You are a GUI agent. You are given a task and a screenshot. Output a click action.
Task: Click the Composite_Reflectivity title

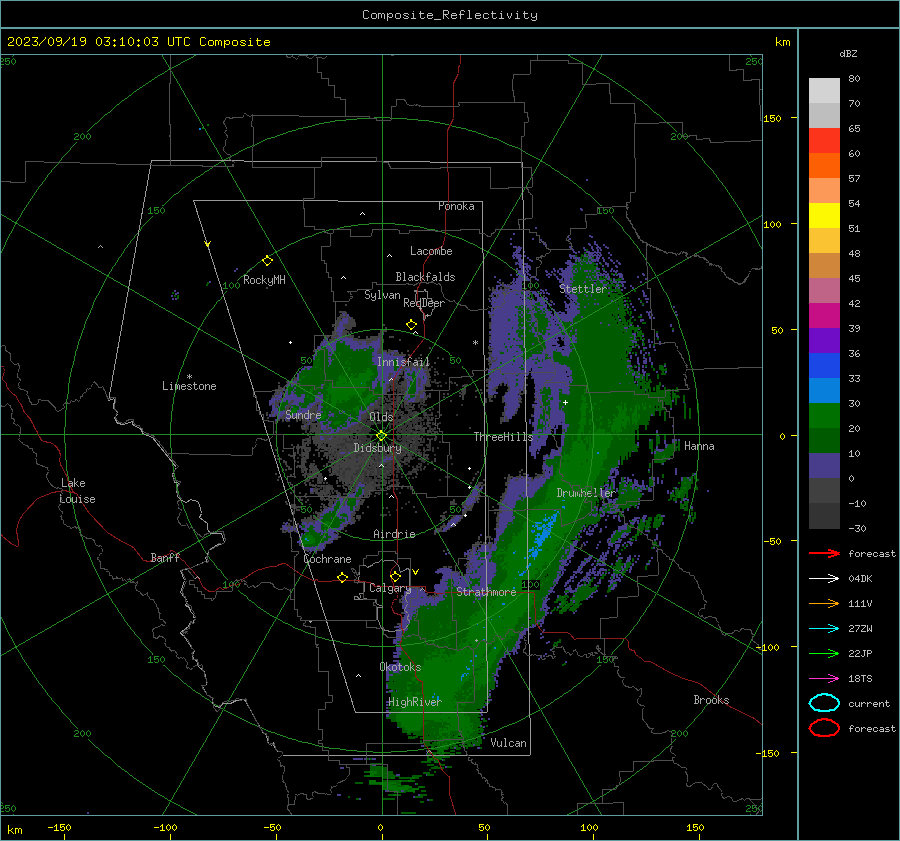(450, 15)
